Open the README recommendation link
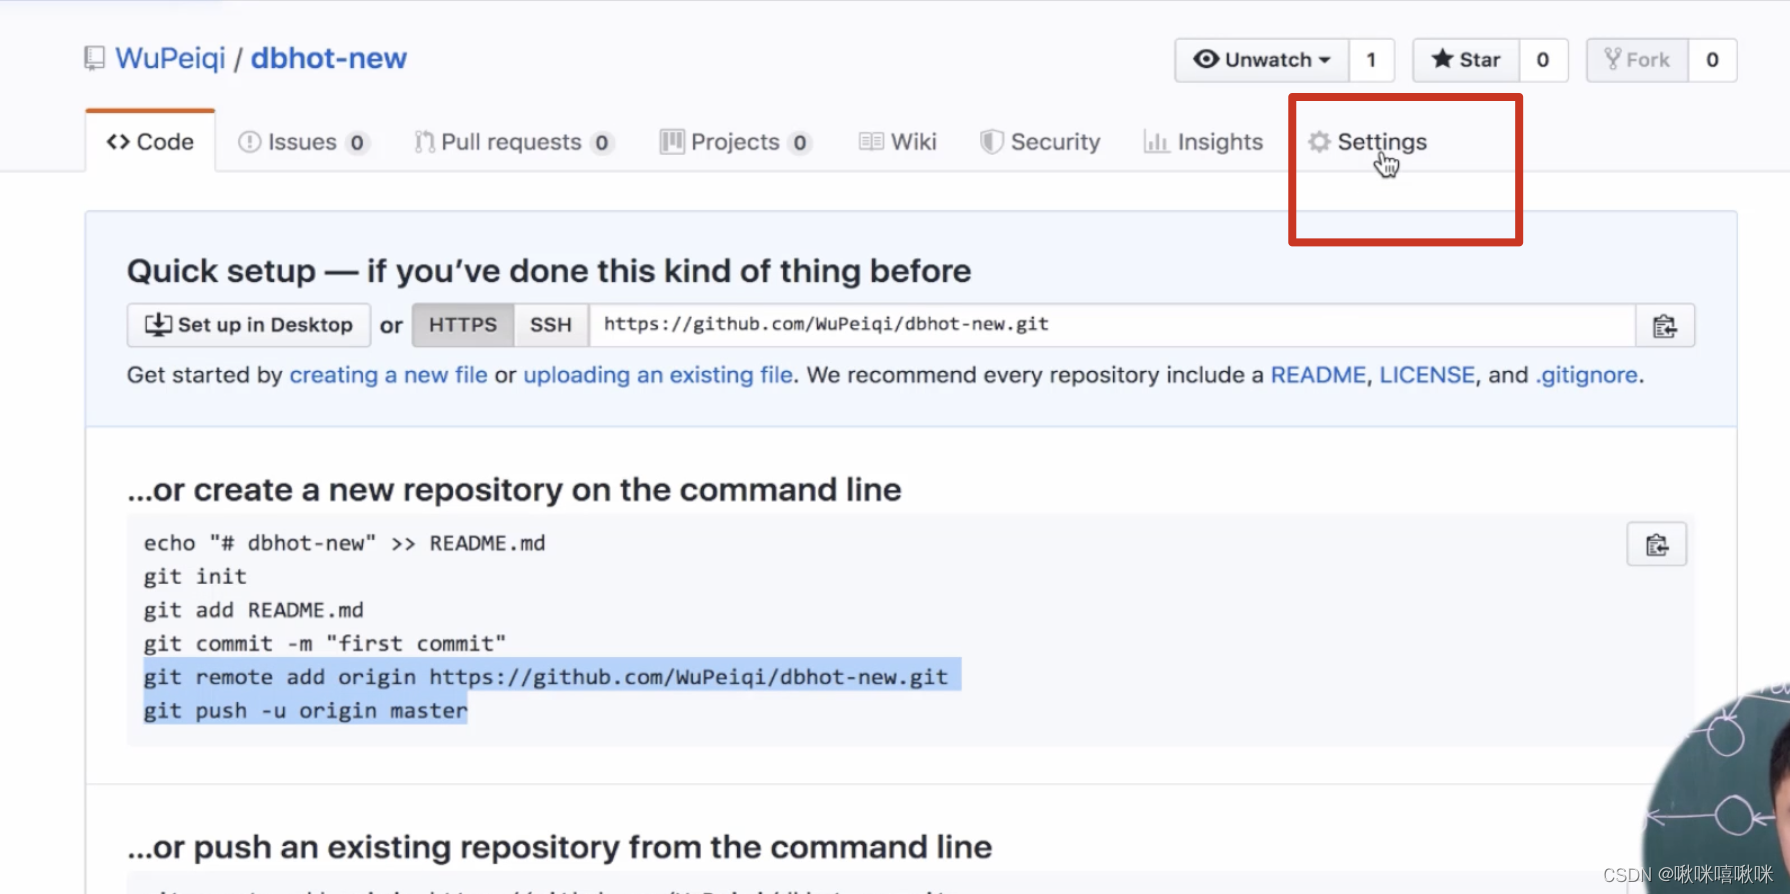Image resolution: width=1790 pixels, height=894 pixels. [1318, 375]
